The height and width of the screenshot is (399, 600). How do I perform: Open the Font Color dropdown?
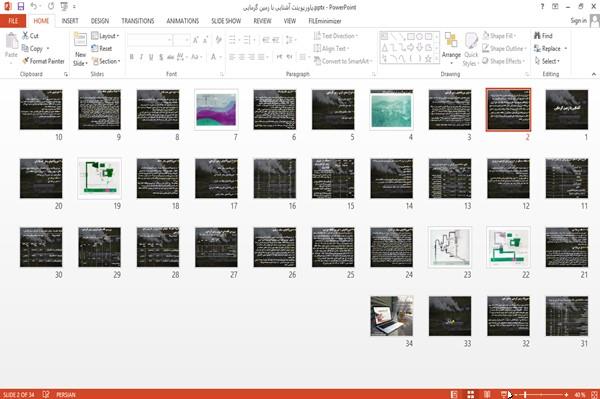[x=220, y=57]
